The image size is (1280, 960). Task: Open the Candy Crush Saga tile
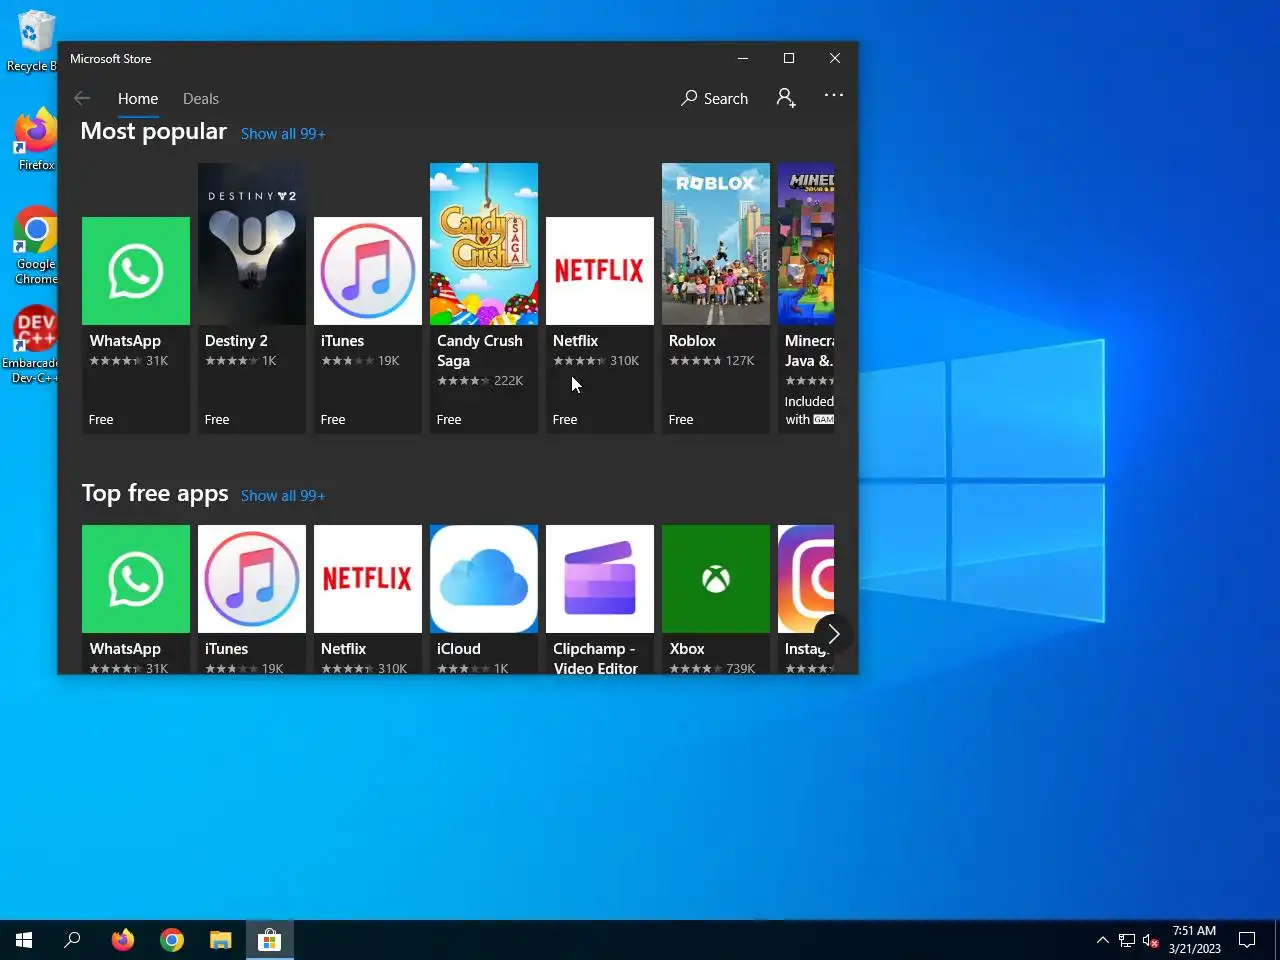[x=484, y=298]
